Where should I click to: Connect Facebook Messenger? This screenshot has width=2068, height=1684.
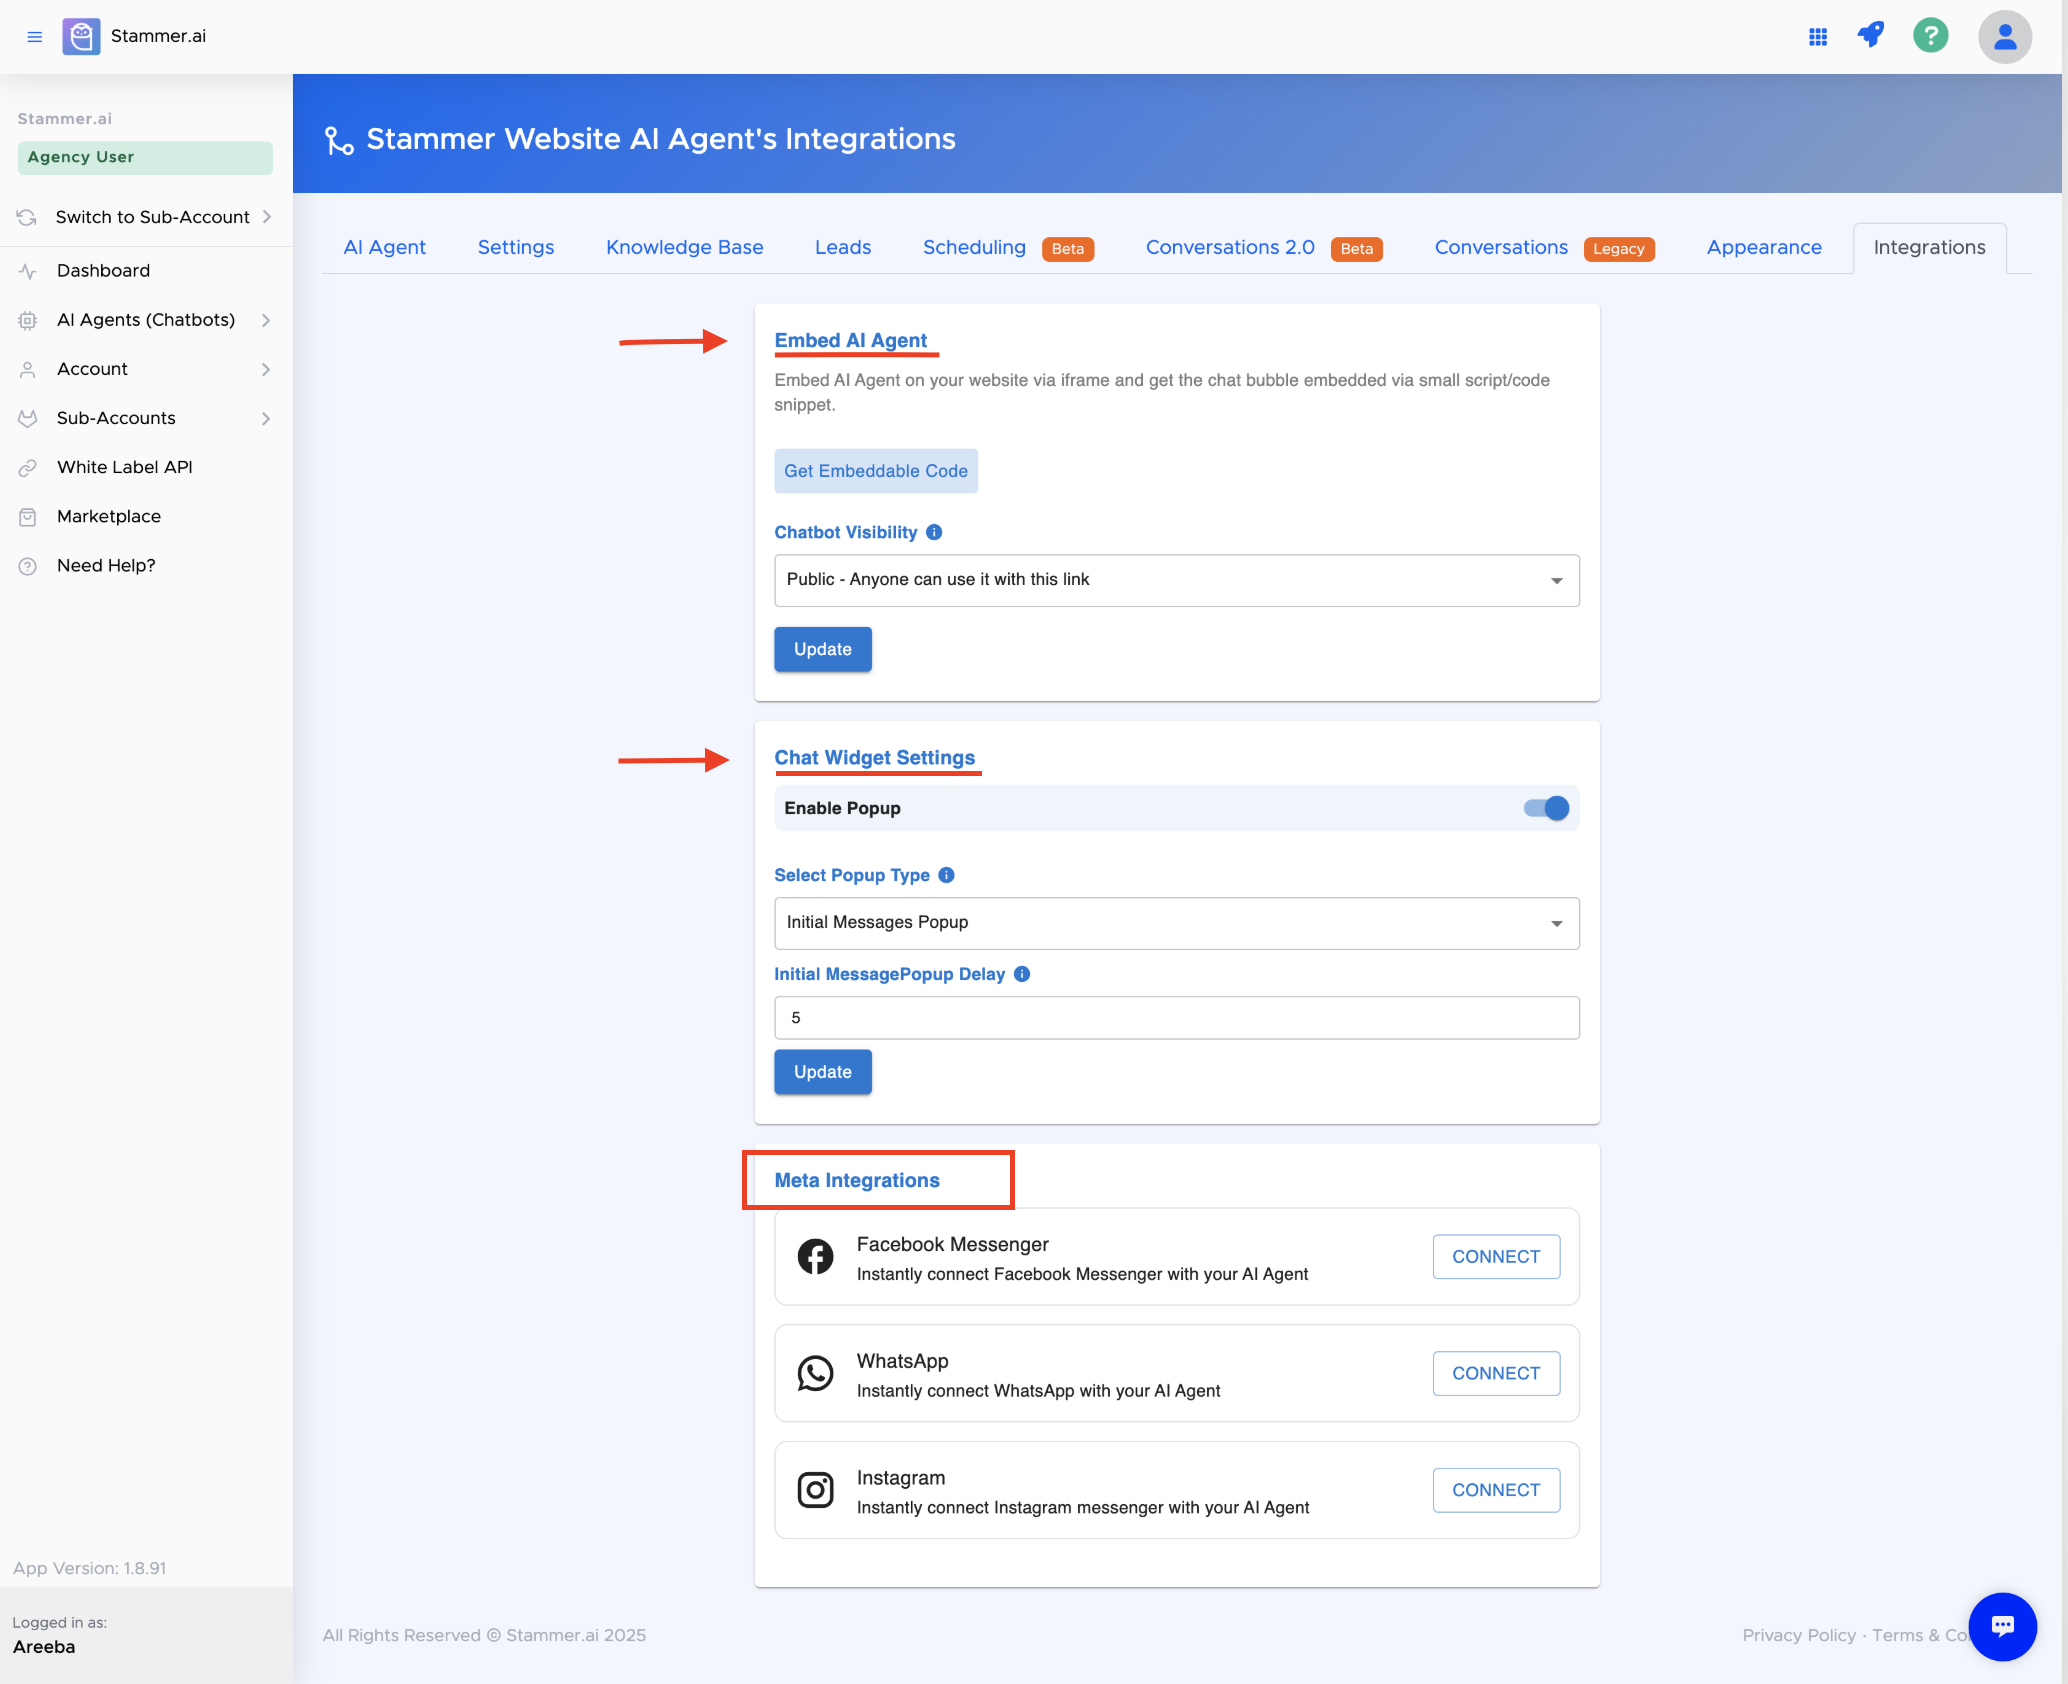(x=1496, y=1256)
